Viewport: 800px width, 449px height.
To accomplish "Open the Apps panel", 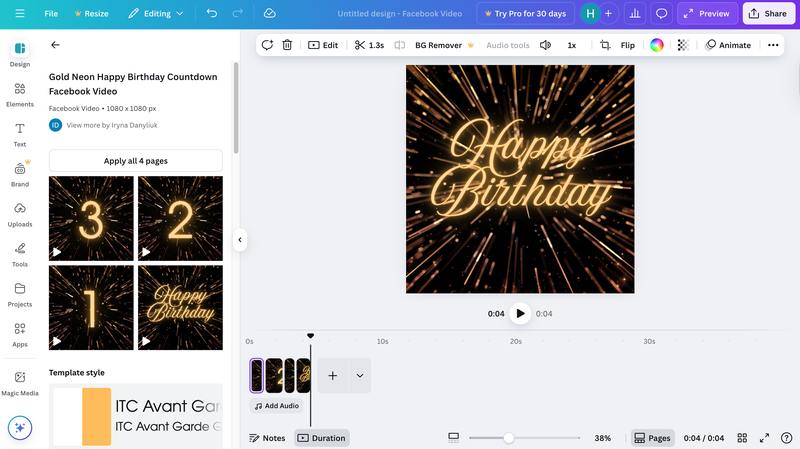I will click(x=20, y=335).
